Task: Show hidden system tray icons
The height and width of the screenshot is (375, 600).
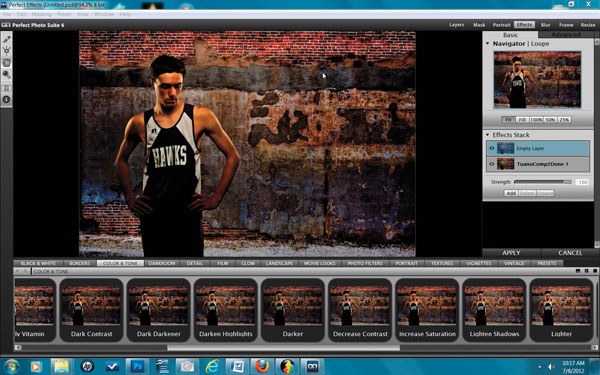Action: click(x=540, y=367)
